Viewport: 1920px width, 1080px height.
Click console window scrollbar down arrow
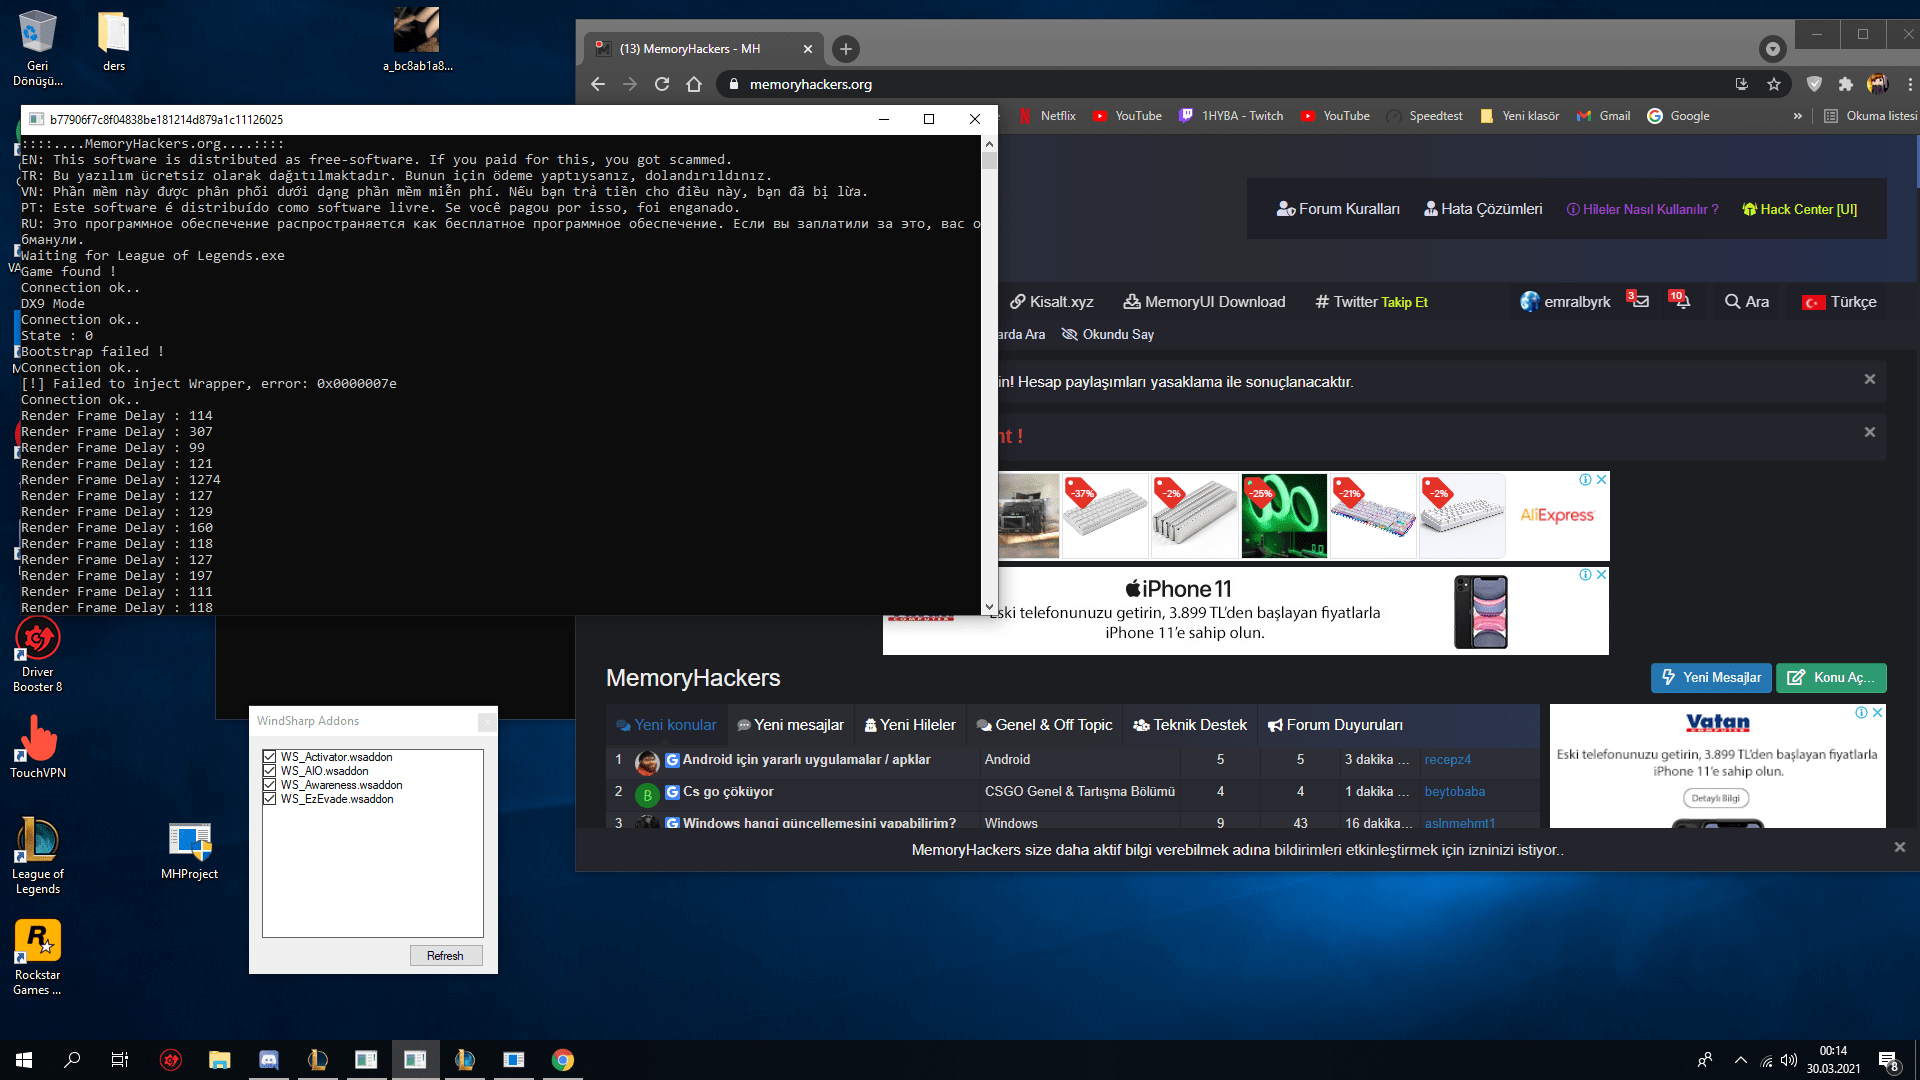(x=989, y=607)
